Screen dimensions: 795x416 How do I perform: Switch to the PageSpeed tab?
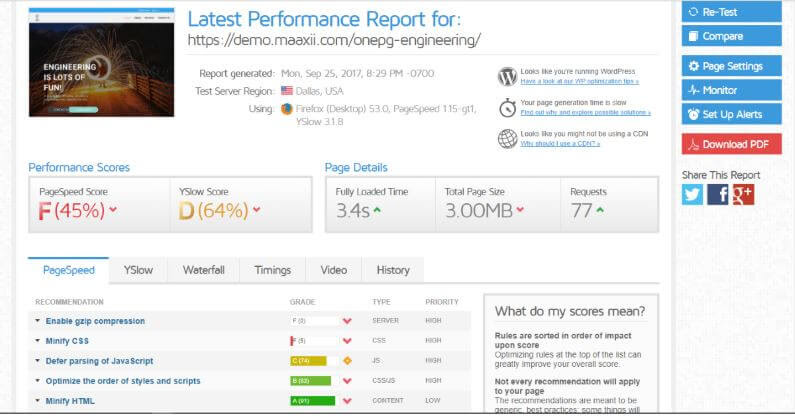[x=68, y=270]
